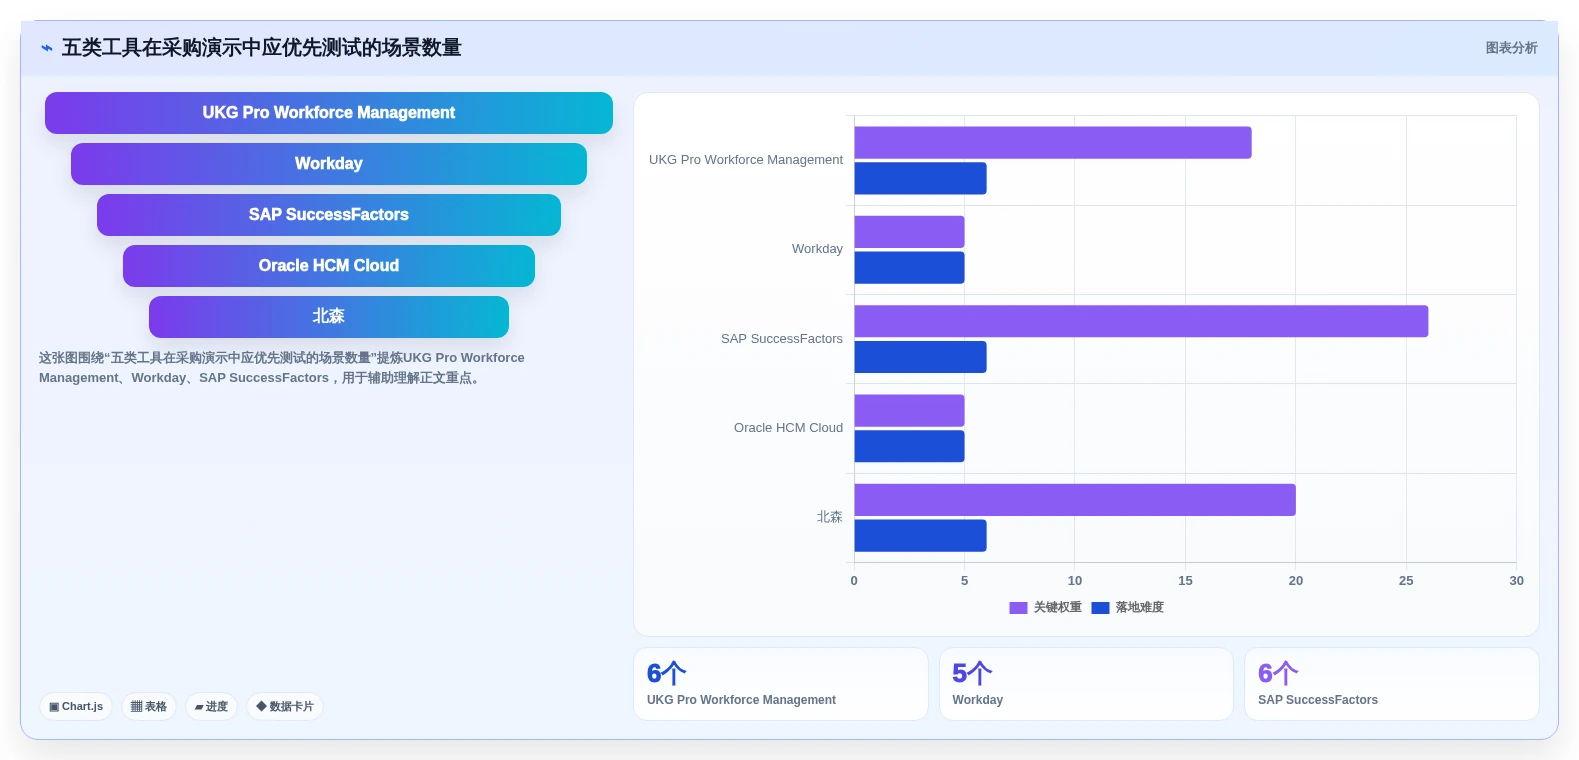Click the chart title 五类工具在采购演示中应优先测试的场景数量
Viewport: 1579px width, 760px height.
262,48
